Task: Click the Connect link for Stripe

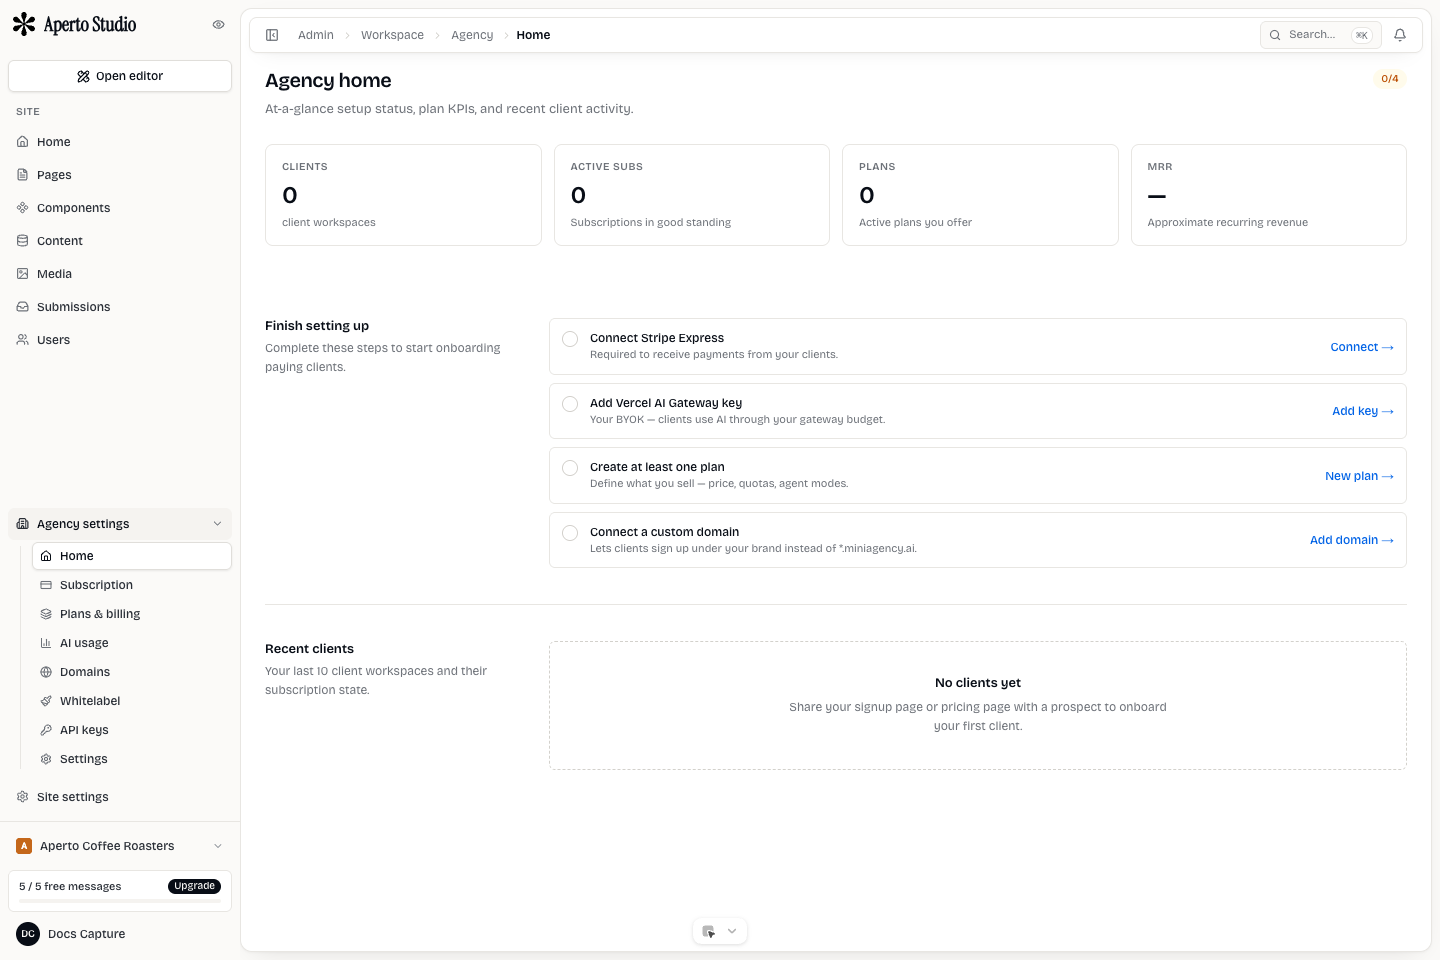Action: coord(1362,347)
